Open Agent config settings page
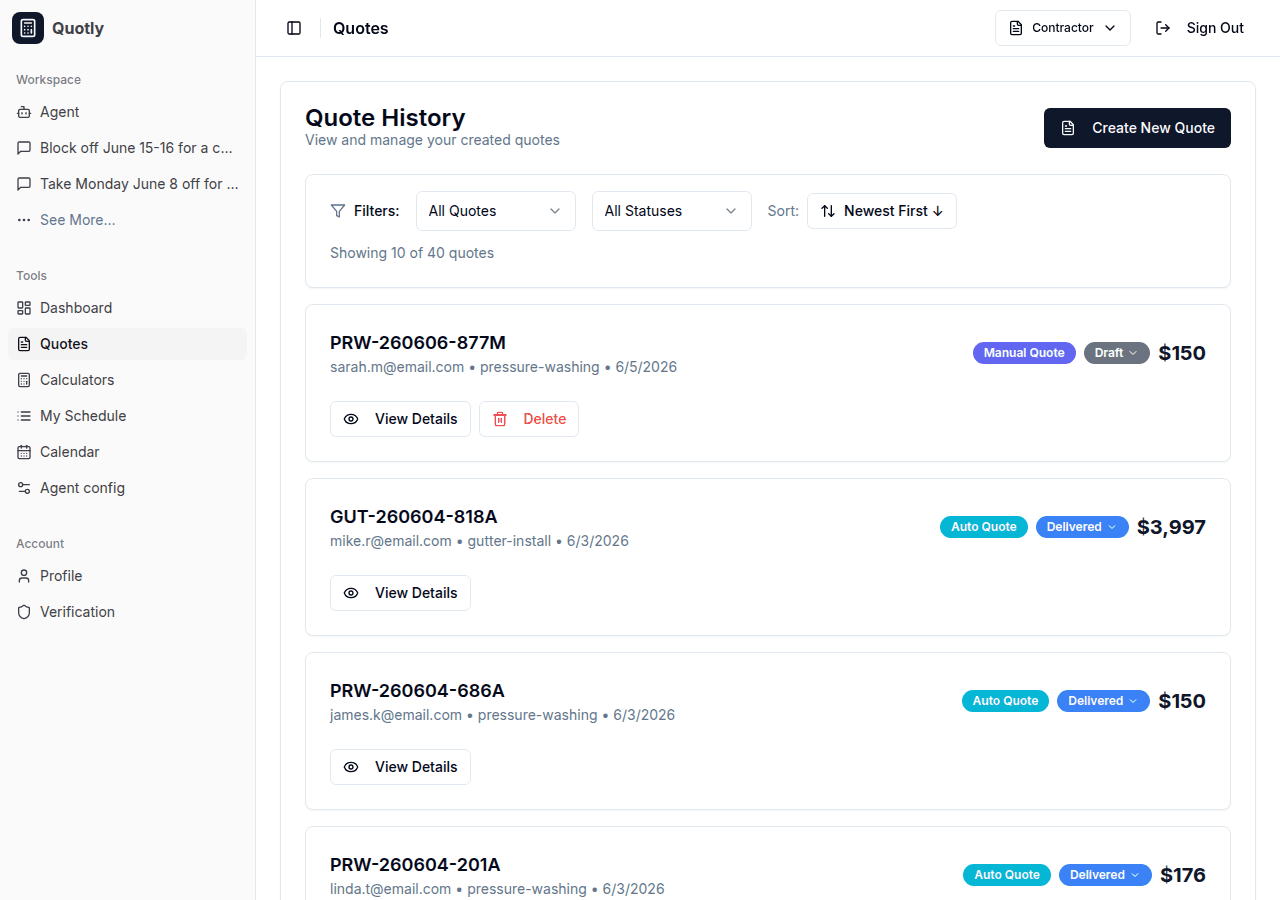Screen dimensions: 1280x900 128,488
